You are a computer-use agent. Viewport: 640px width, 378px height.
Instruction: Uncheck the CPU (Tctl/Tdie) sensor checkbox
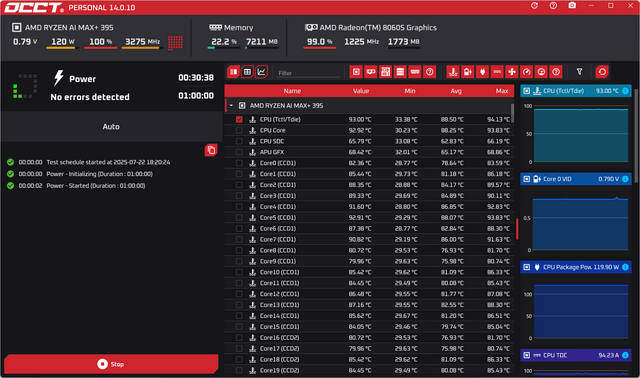[239, 119]
